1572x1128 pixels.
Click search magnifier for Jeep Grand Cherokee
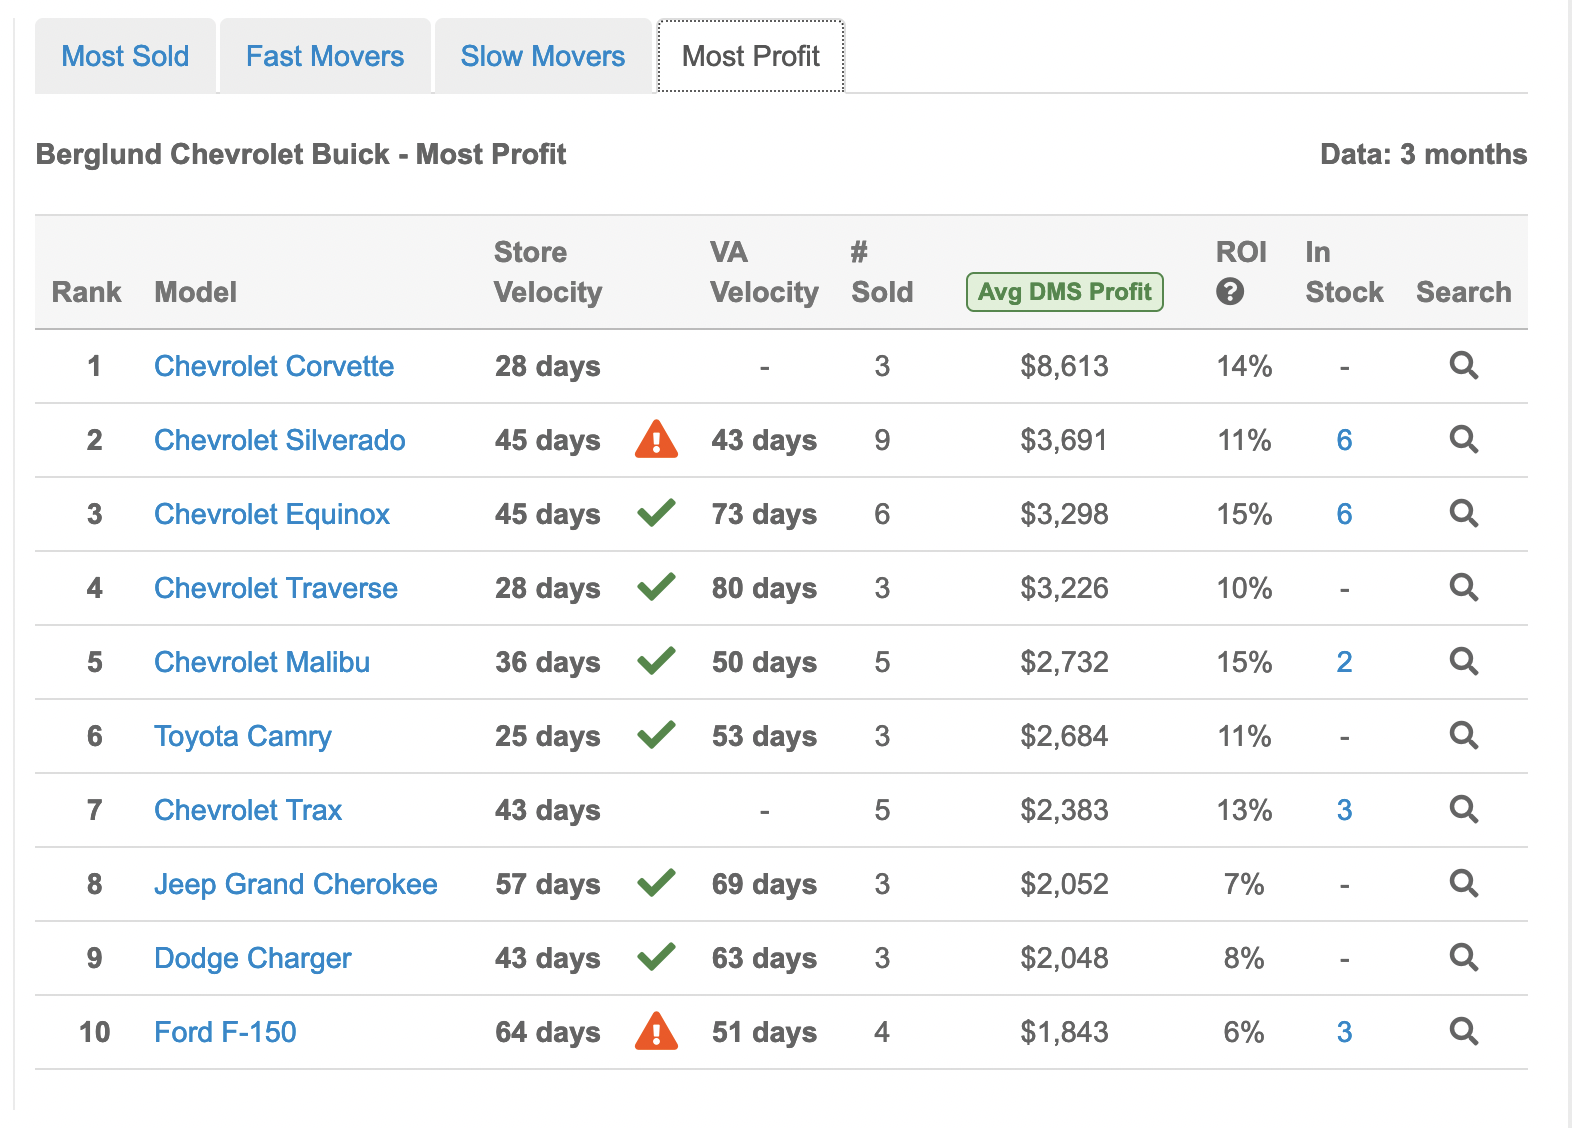coord(1464,884)
